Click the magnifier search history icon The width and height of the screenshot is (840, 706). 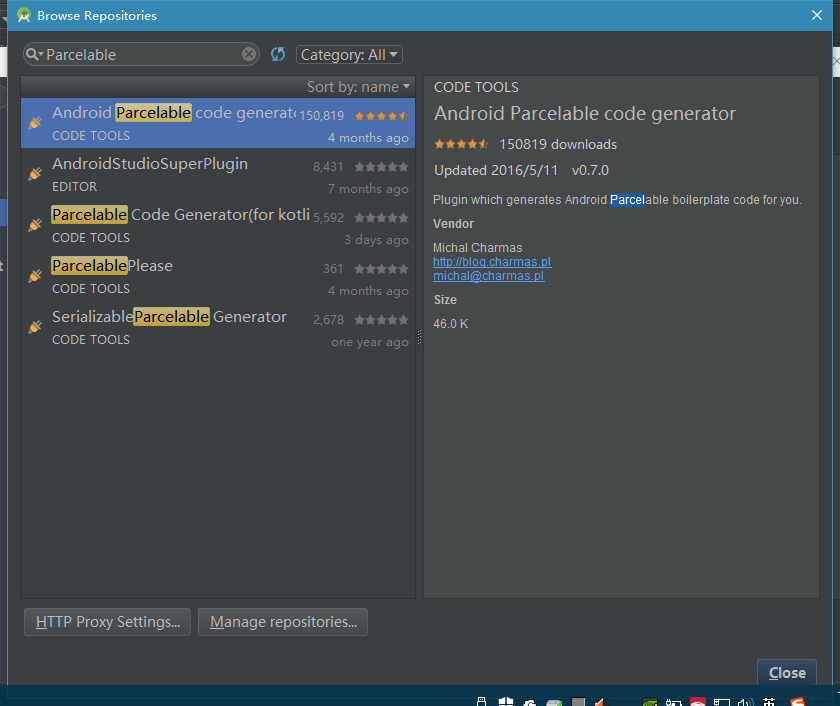point(34,55)
